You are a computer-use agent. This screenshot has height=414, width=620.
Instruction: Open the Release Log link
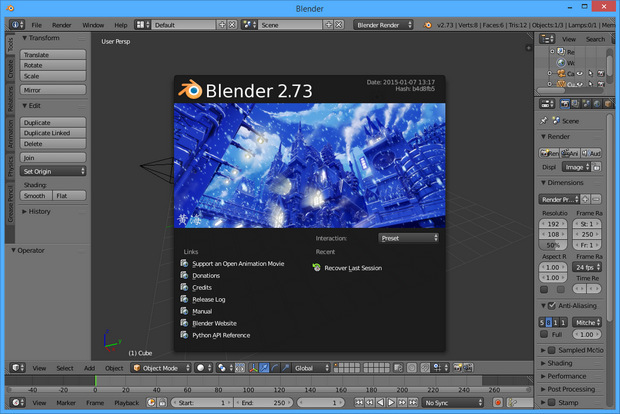(x=209, y=299)
